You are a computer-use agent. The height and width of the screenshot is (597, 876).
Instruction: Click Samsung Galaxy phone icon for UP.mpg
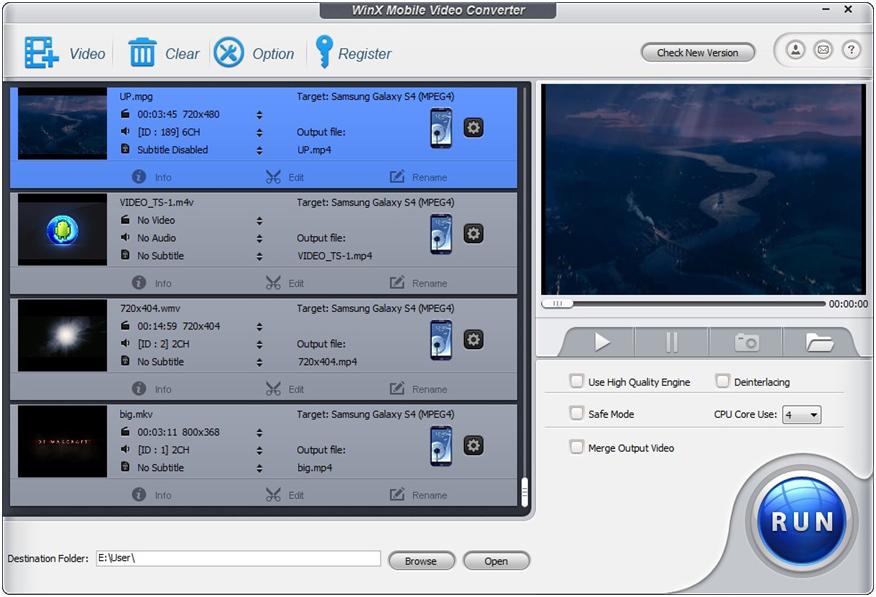point(441,128)
